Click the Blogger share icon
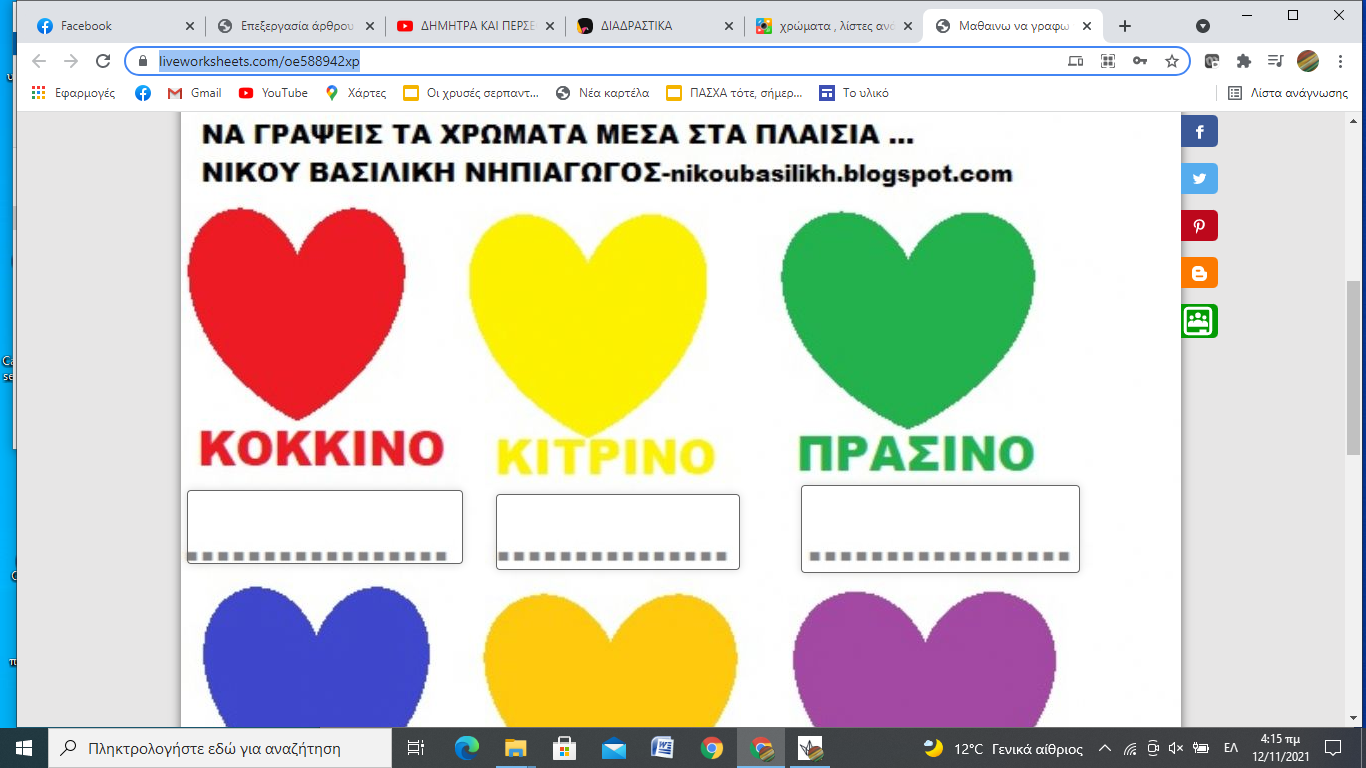The width and height of the screenshot is (1366, 768). [1199, 273]
